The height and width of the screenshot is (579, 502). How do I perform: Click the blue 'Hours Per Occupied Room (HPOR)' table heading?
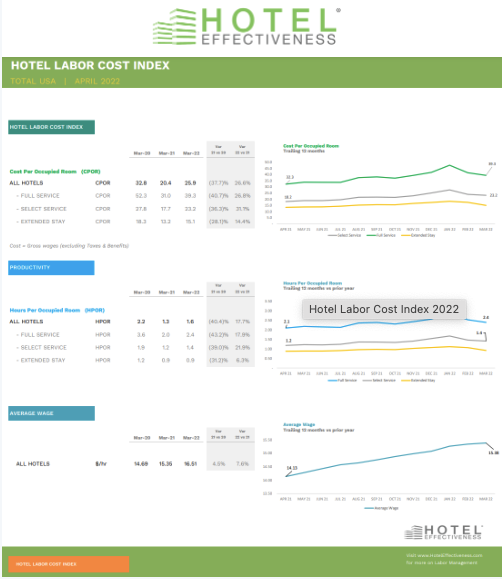tap(57, 310)
